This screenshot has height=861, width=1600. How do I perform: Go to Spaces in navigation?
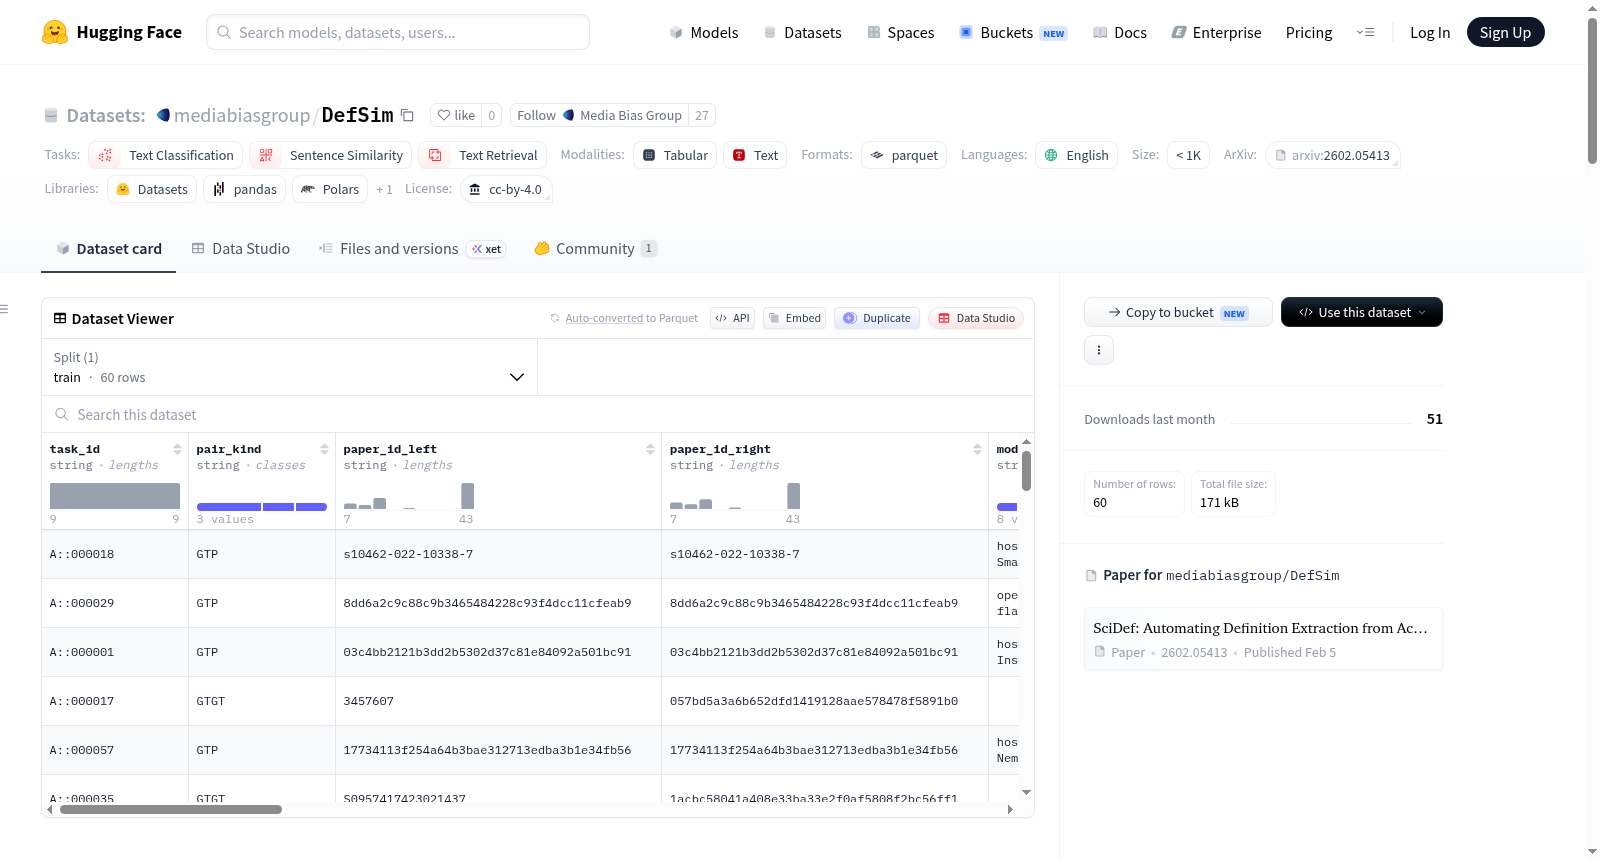pos(901,32)
